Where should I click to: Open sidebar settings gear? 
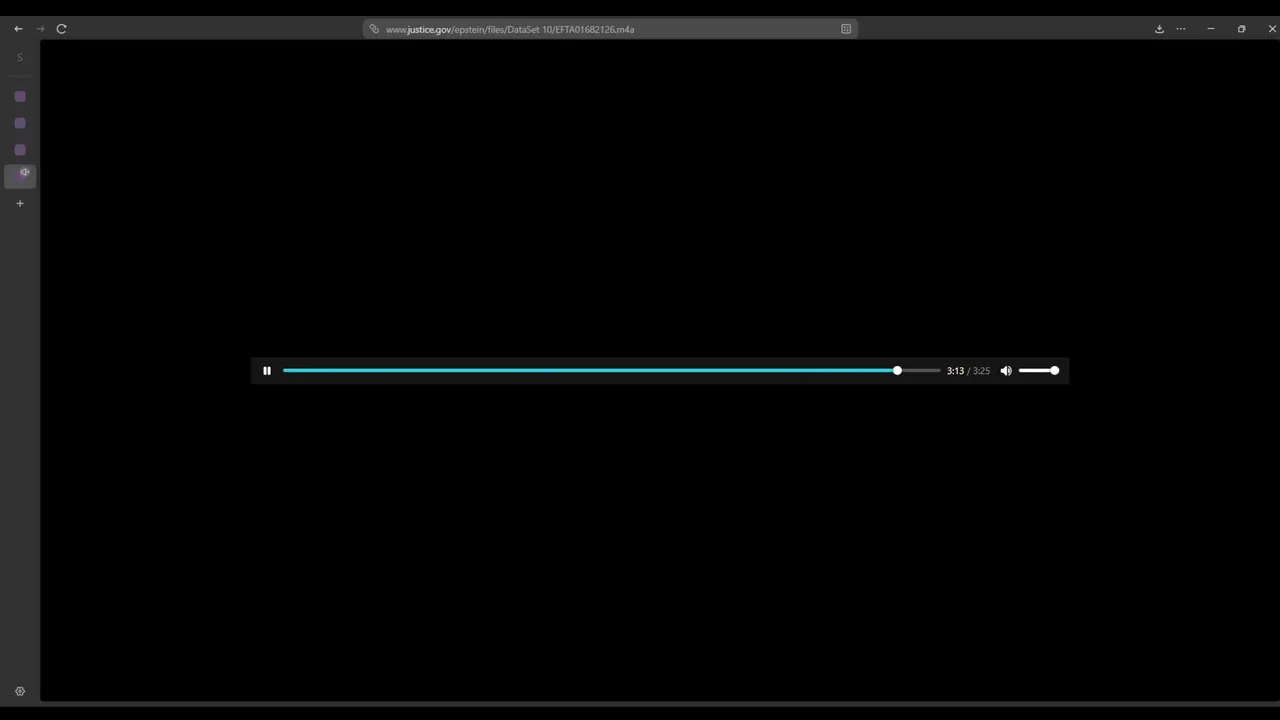tap(20, 691)
